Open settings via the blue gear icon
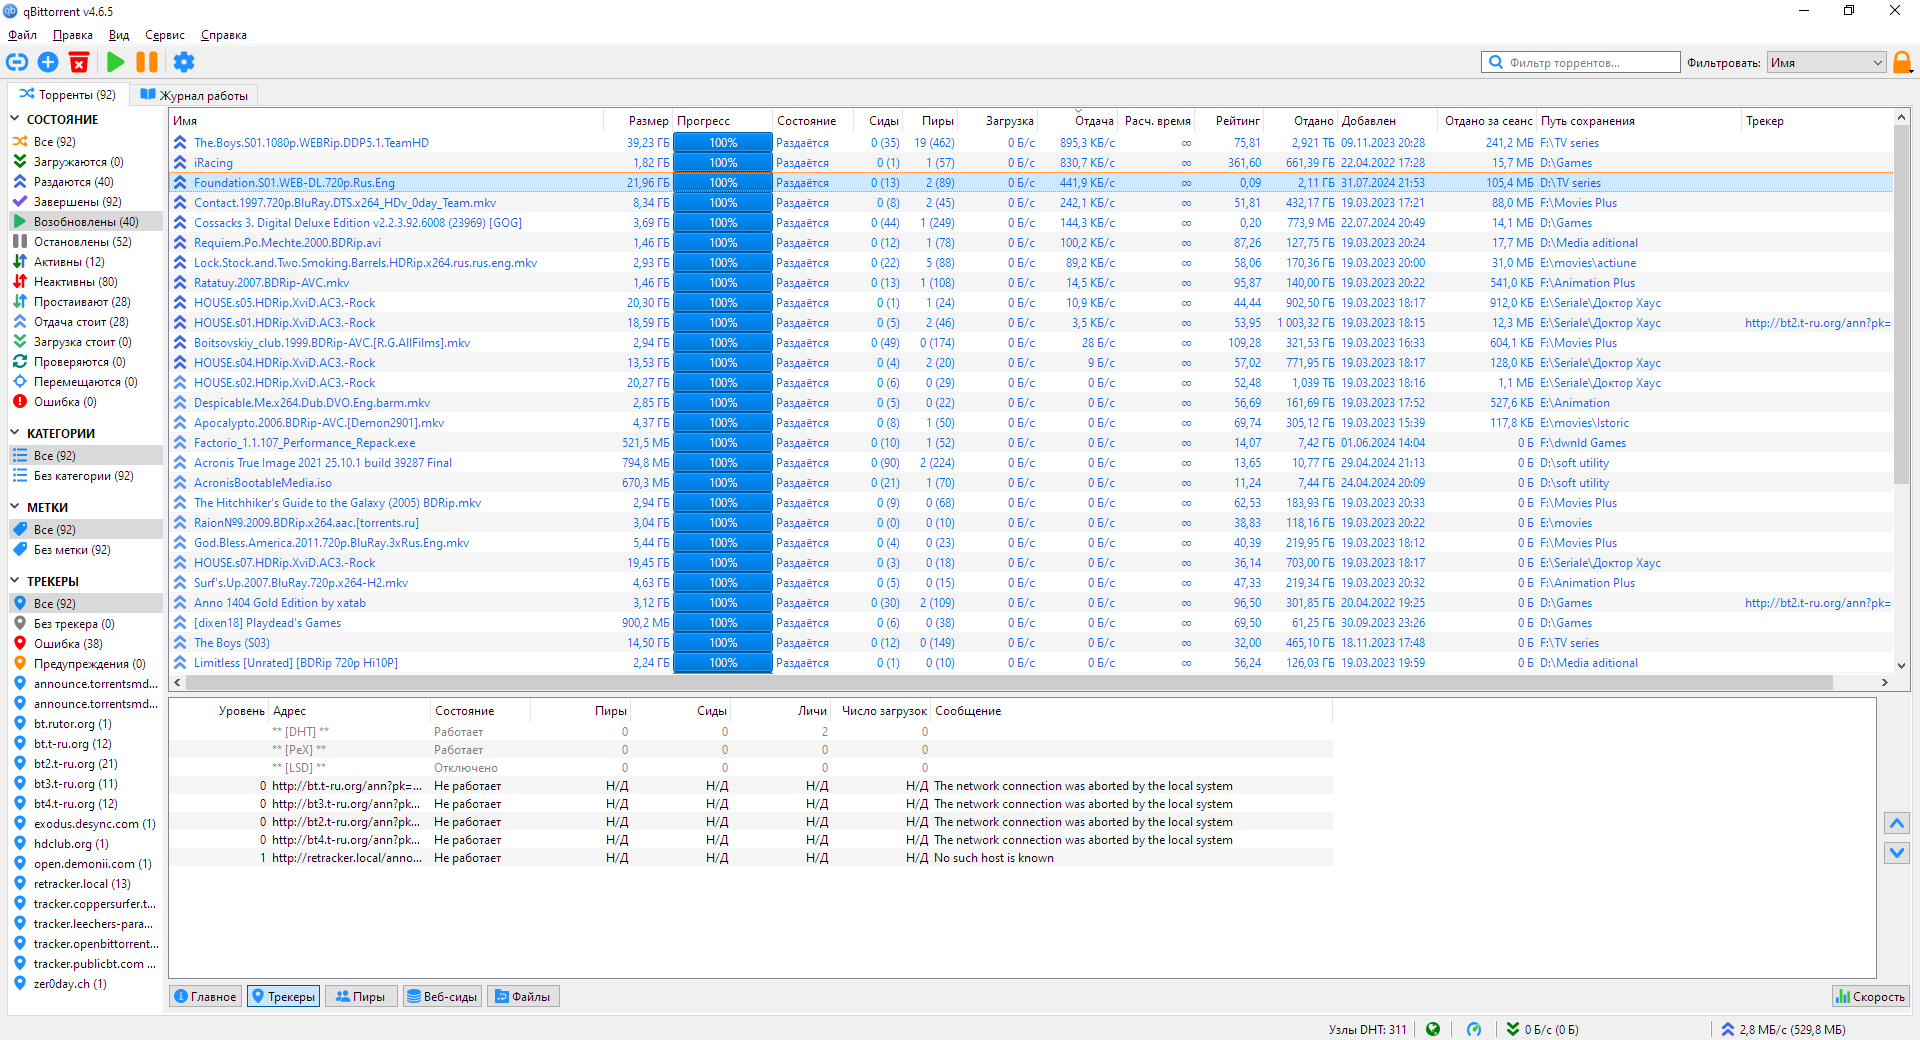This screenshot has height=1040, width=1920. click(x=184, y=62)
